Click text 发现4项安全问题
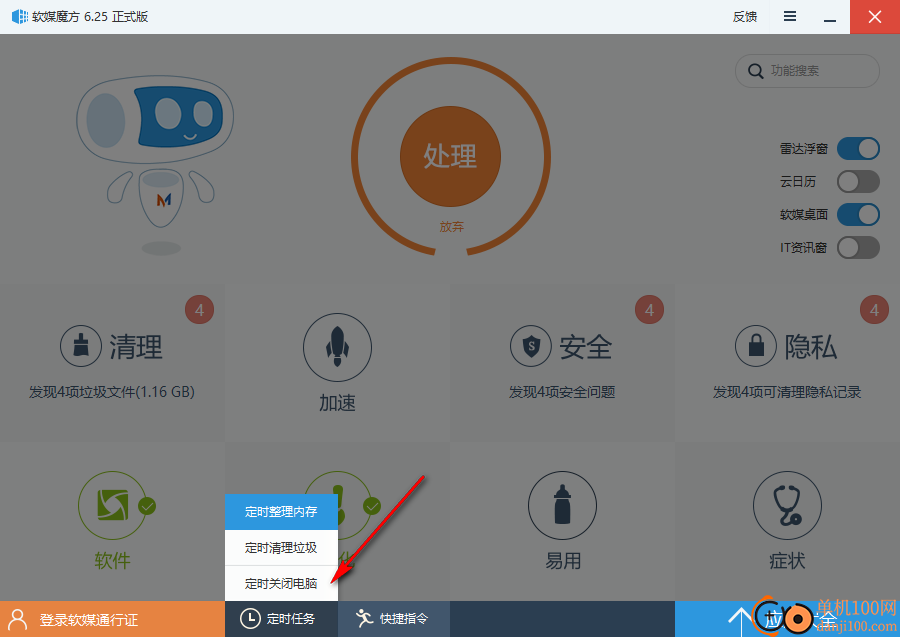The image size is (900, 637). pyautogui.click(x=562, y=392)
